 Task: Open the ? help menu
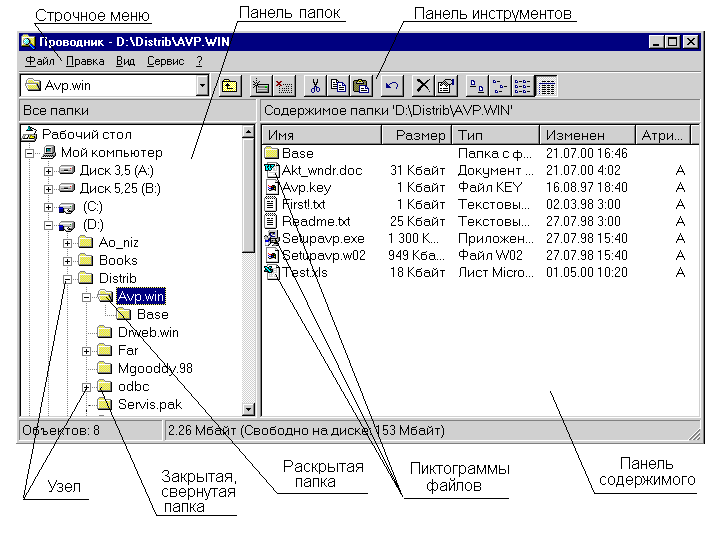(199, 61)
